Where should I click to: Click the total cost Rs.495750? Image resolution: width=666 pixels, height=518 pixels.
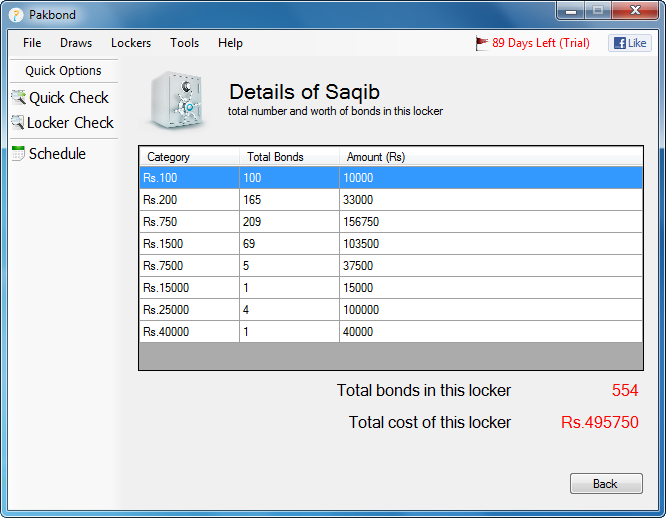(600, 422)
